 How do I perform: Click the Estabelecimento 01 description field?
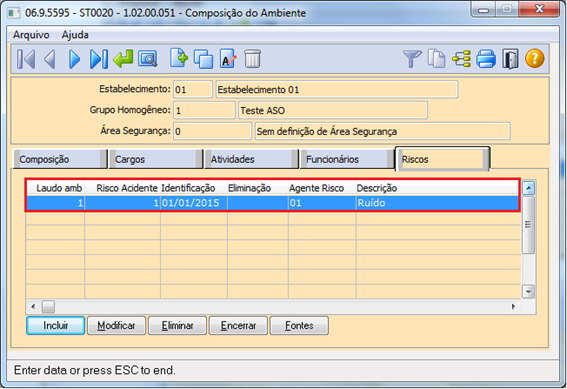[x=337, y=89]
